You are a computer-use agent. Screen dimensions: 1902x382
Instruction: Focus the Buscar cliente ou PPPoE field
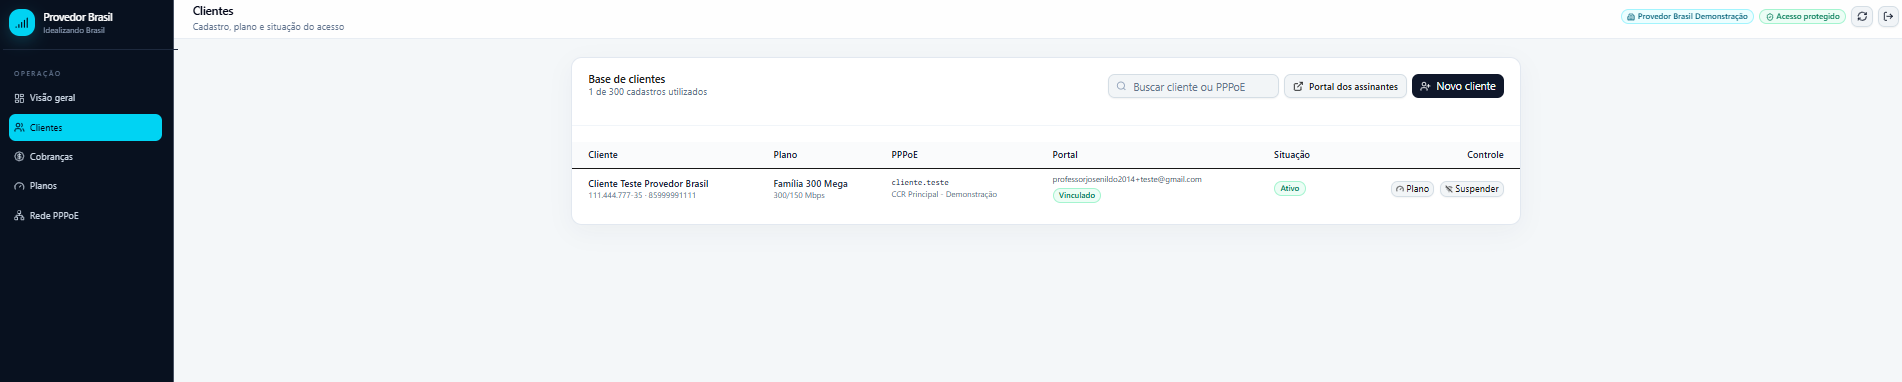[1193, 86]
